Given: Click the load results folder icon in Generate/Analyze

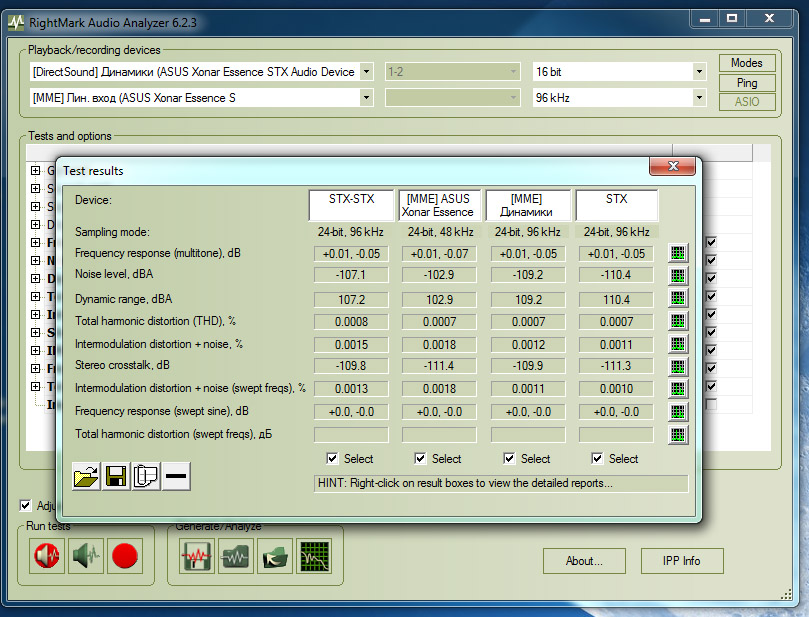Looking at the screenshot, I should point(275,556).
